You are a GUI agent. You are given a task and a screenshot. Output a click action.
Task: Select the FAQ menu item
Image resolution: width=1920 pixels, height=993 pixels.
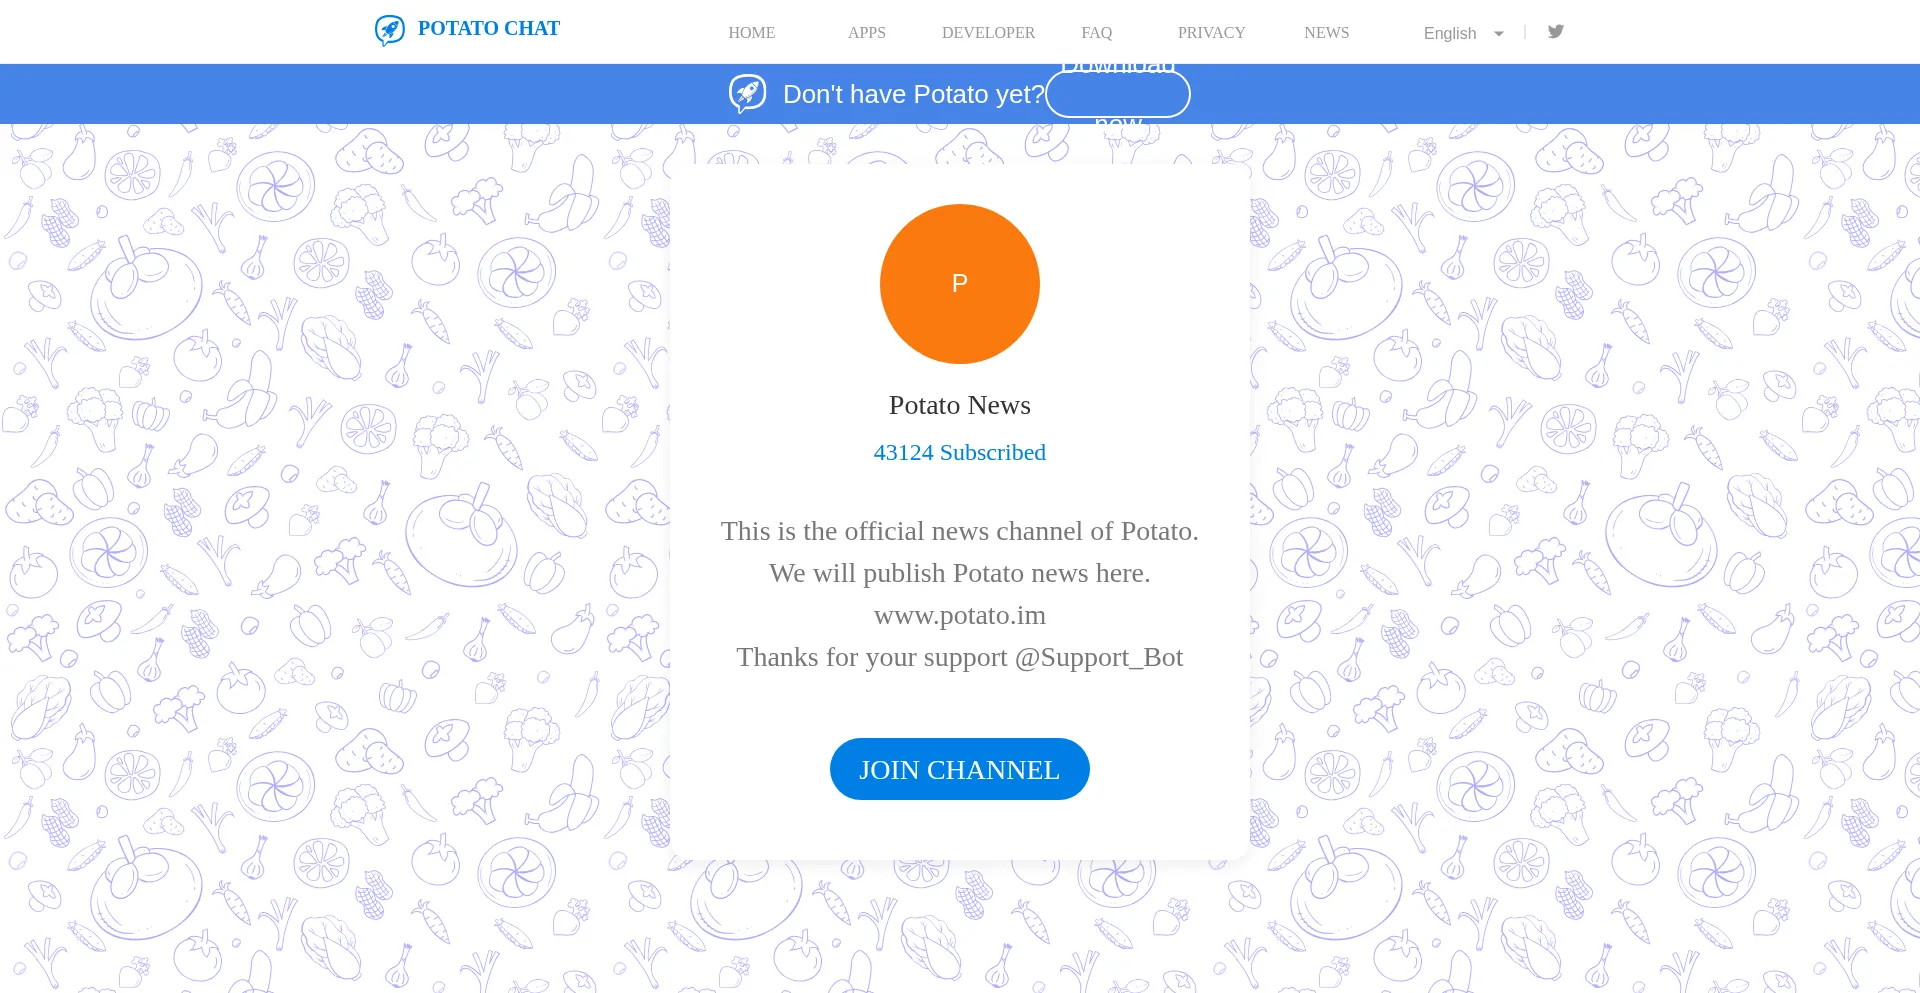click(x=1097, y=32)
